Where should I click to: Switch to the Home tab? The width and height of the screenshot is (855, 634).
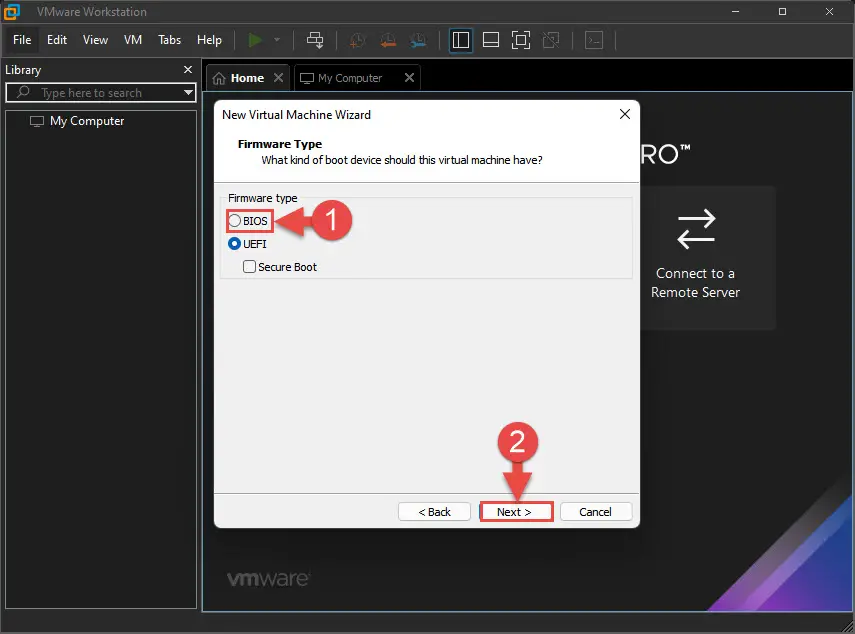248,78
